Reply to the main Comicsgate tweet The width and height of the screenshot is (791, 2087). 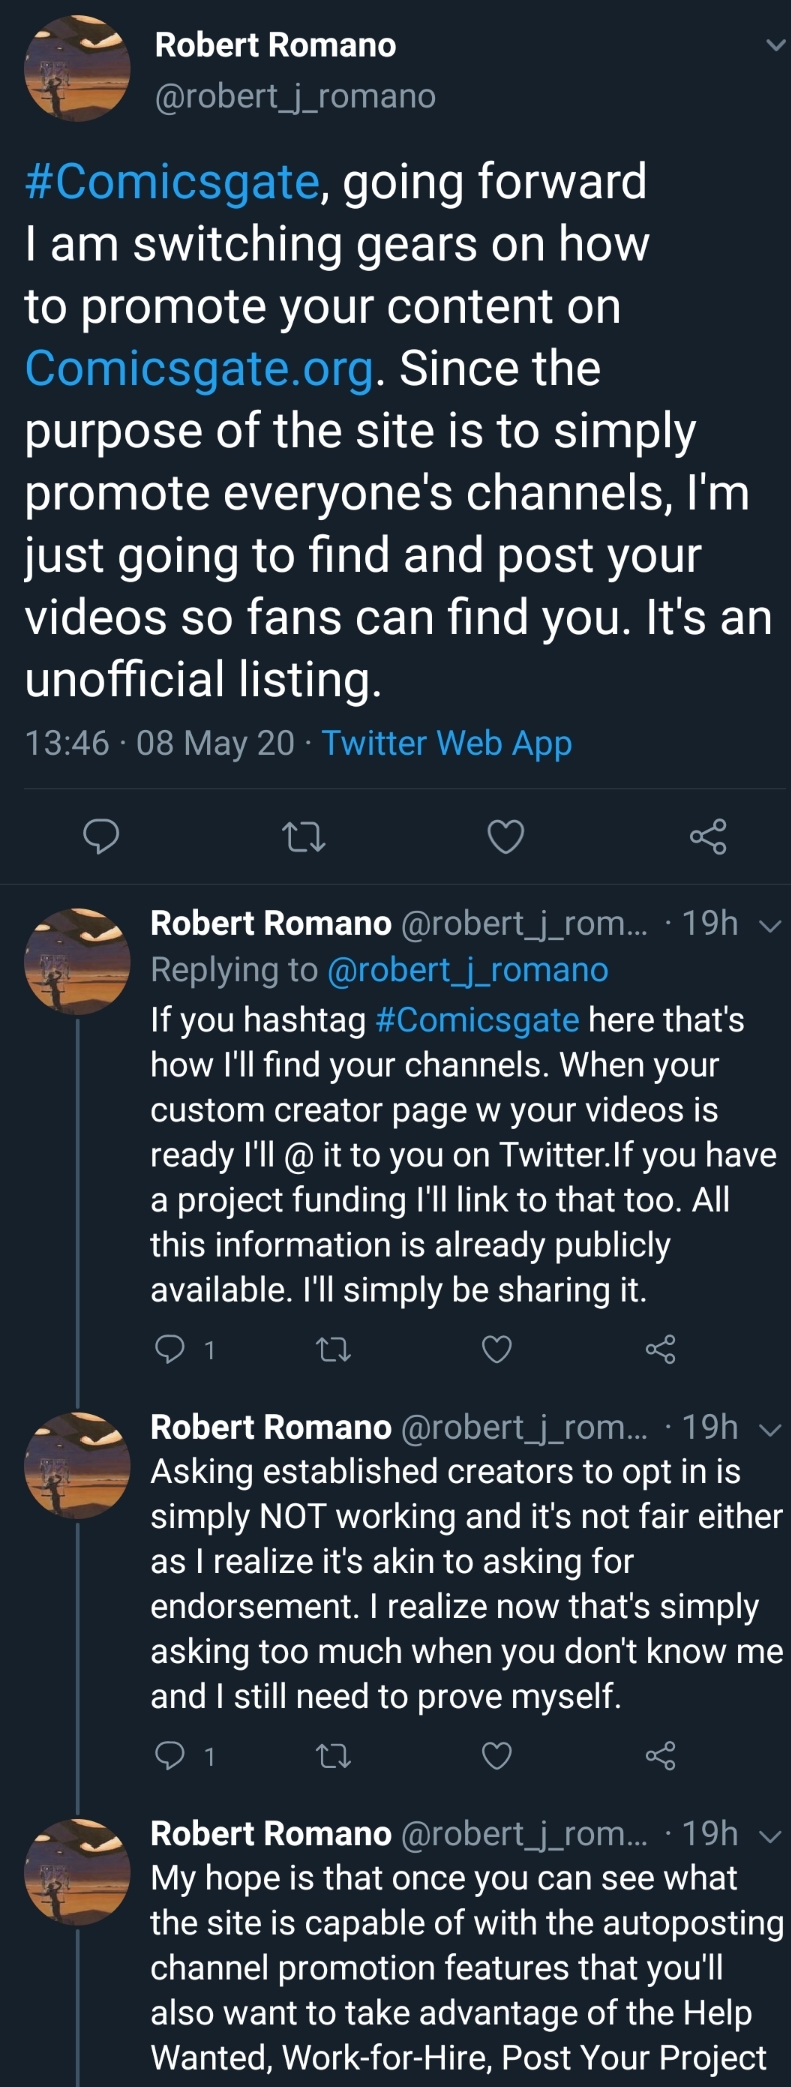(100, 835)
